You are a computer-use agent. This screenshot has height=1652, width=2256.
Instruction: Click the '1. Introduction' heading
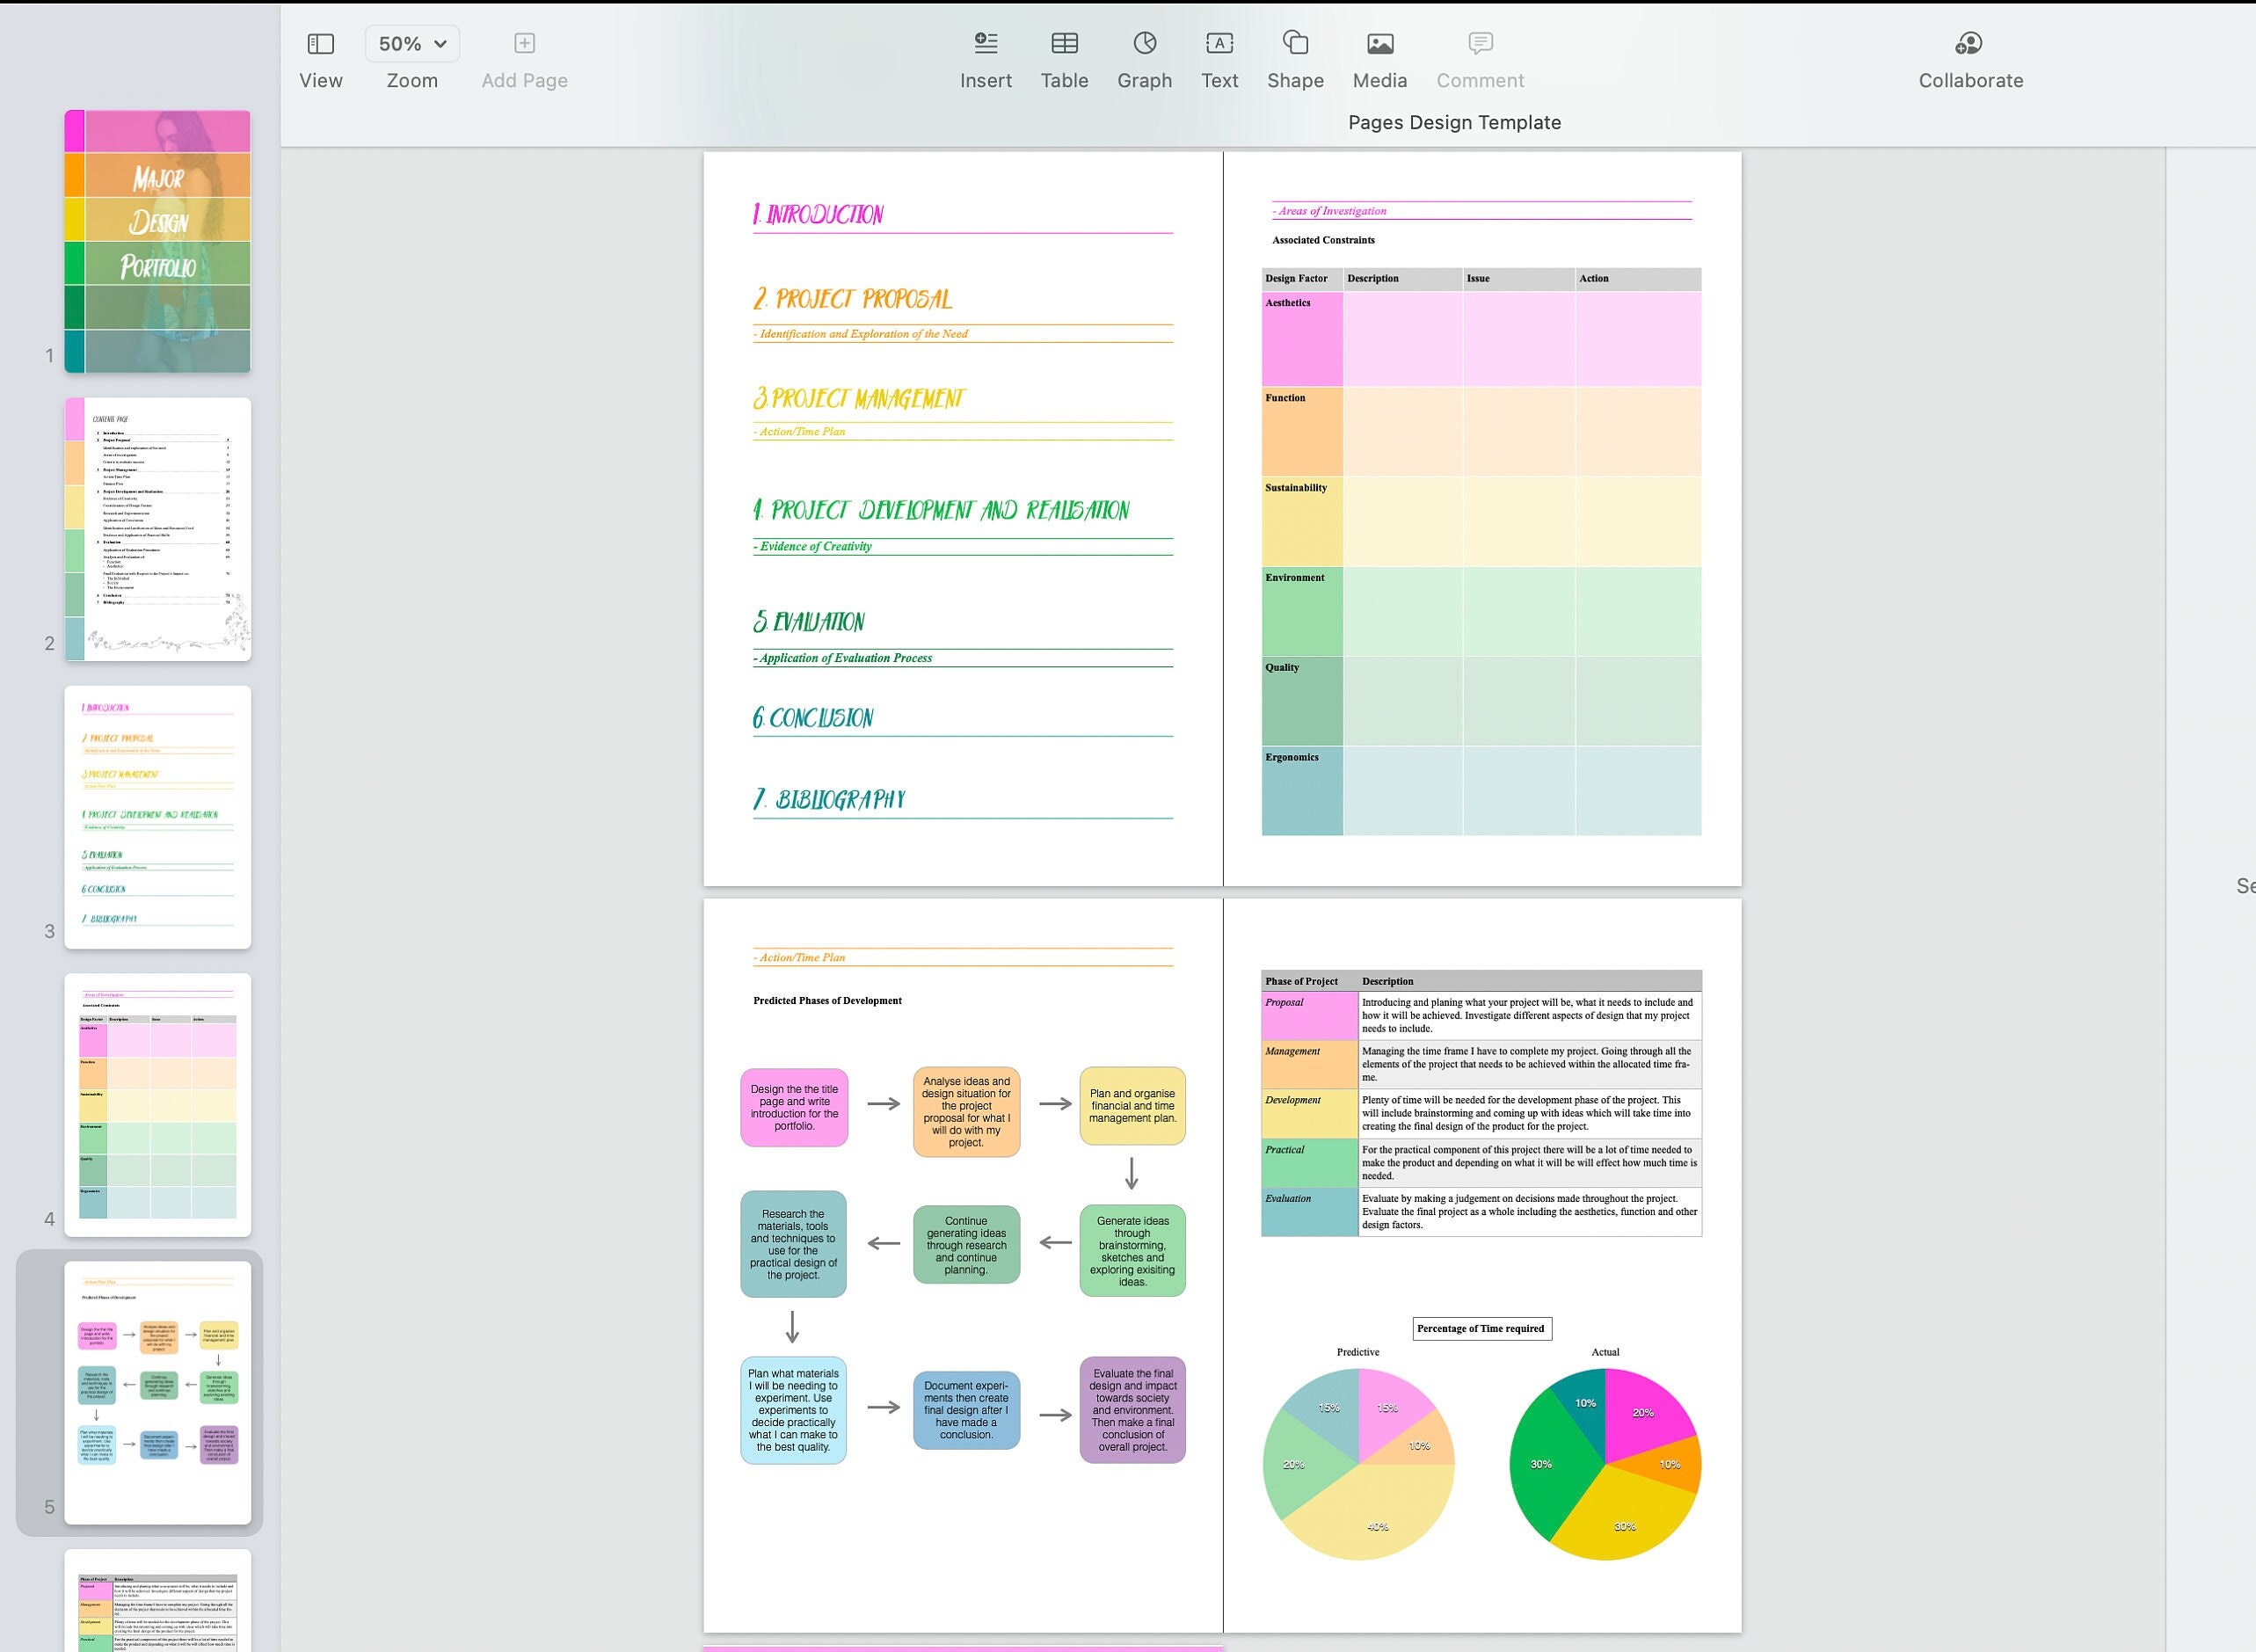coord(818,214)
